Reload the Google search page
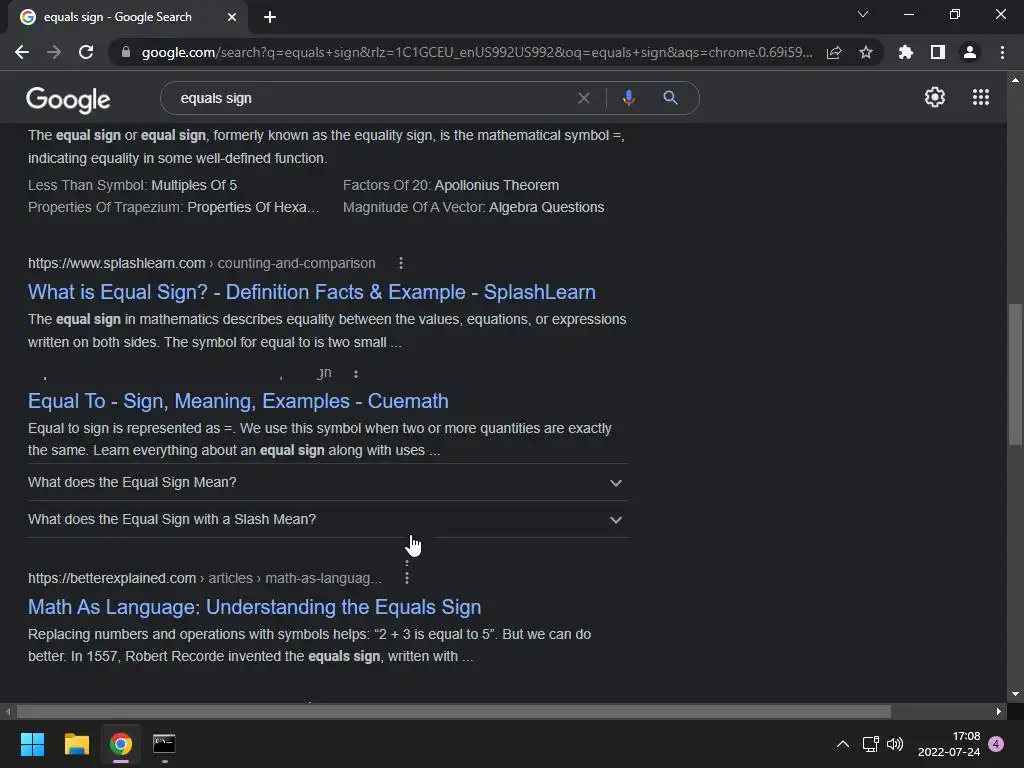 86,52
